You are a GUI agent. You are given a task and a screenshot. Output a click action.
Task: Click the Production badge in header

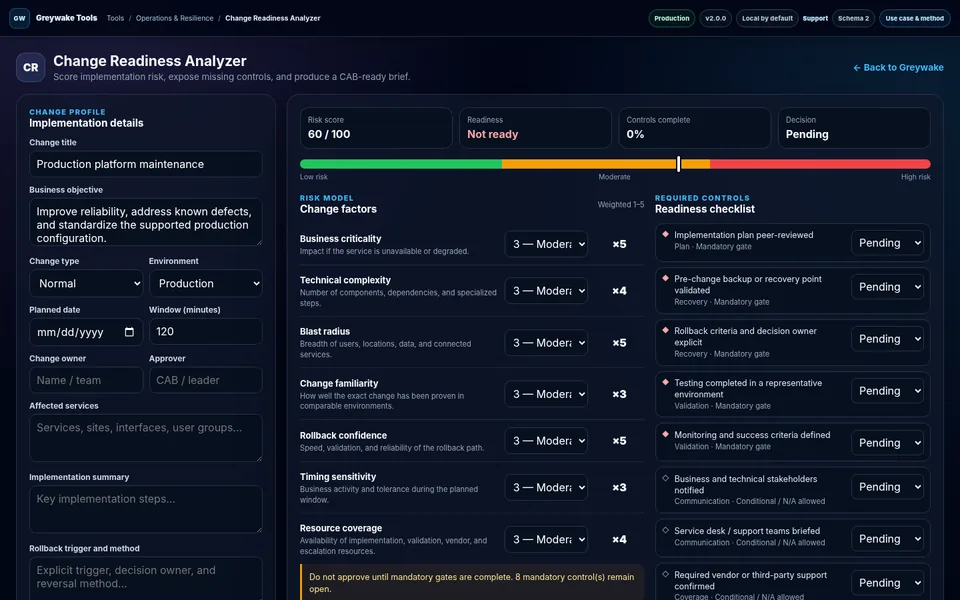[672, 18]
